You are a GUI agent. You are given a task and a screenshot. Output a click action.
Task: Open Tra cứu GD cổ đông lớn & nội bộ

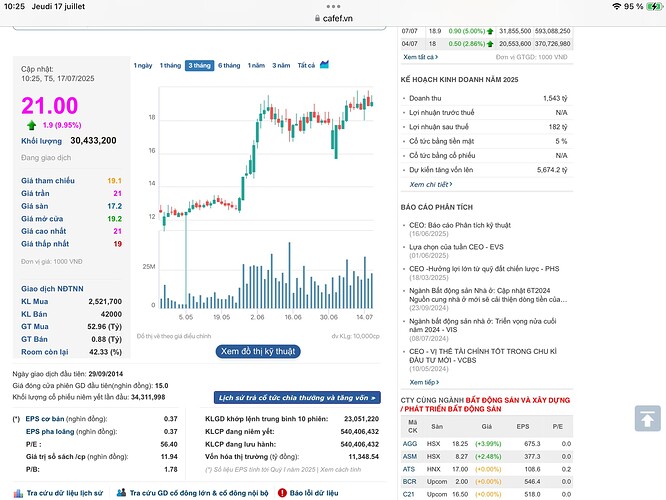199,493
